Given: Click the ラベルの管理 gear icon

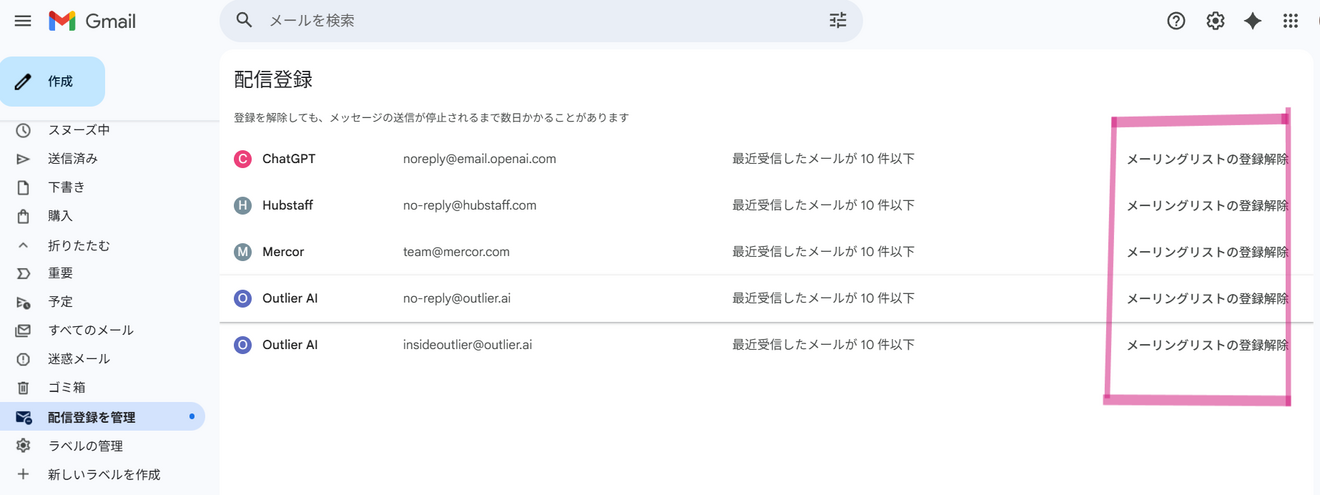Looking at the screenshot, I should (23, 446).
